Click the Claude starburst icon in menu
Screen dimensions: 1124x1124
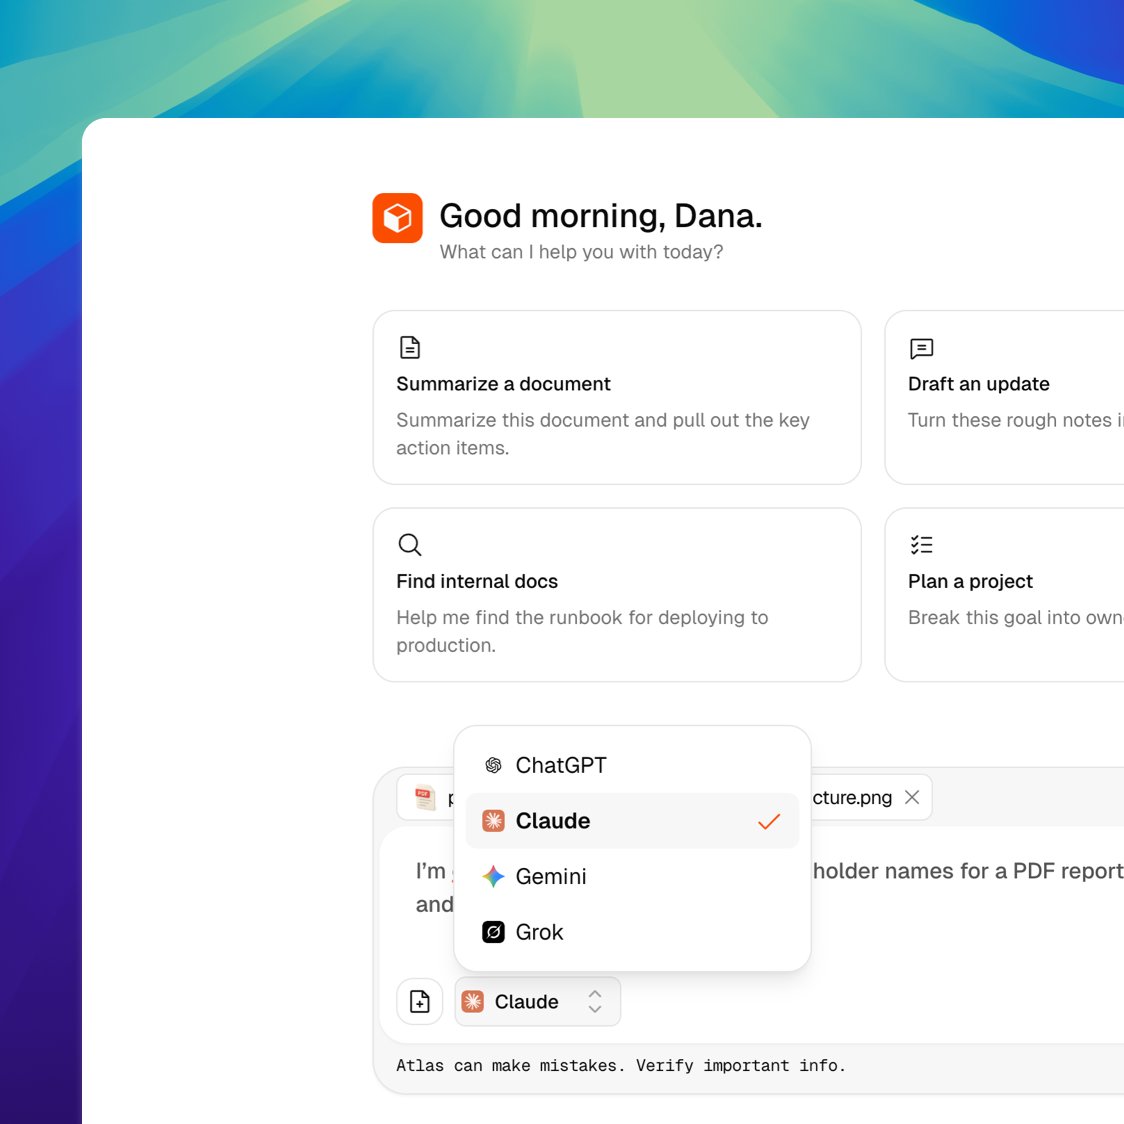coord(493,821)
